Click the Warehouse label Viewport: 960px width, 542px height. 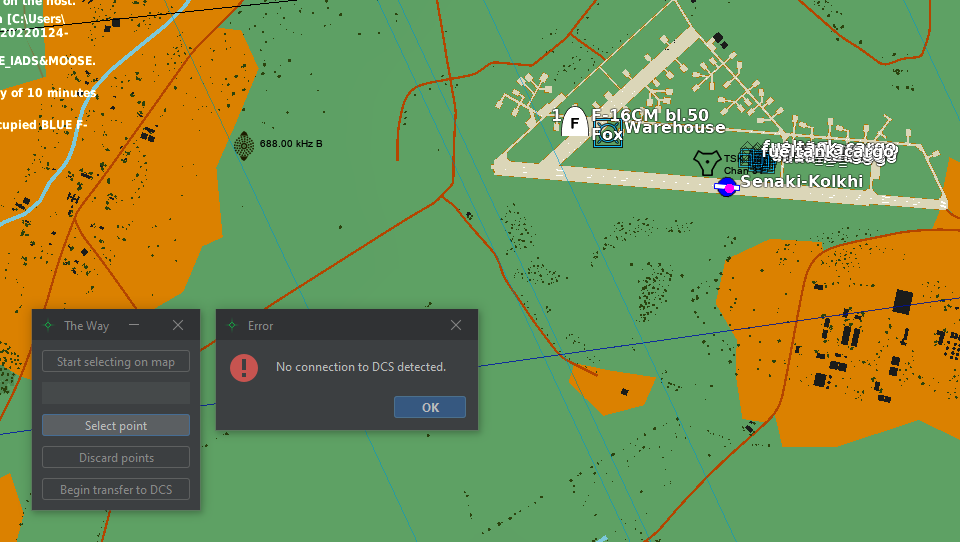pos(675,127)
